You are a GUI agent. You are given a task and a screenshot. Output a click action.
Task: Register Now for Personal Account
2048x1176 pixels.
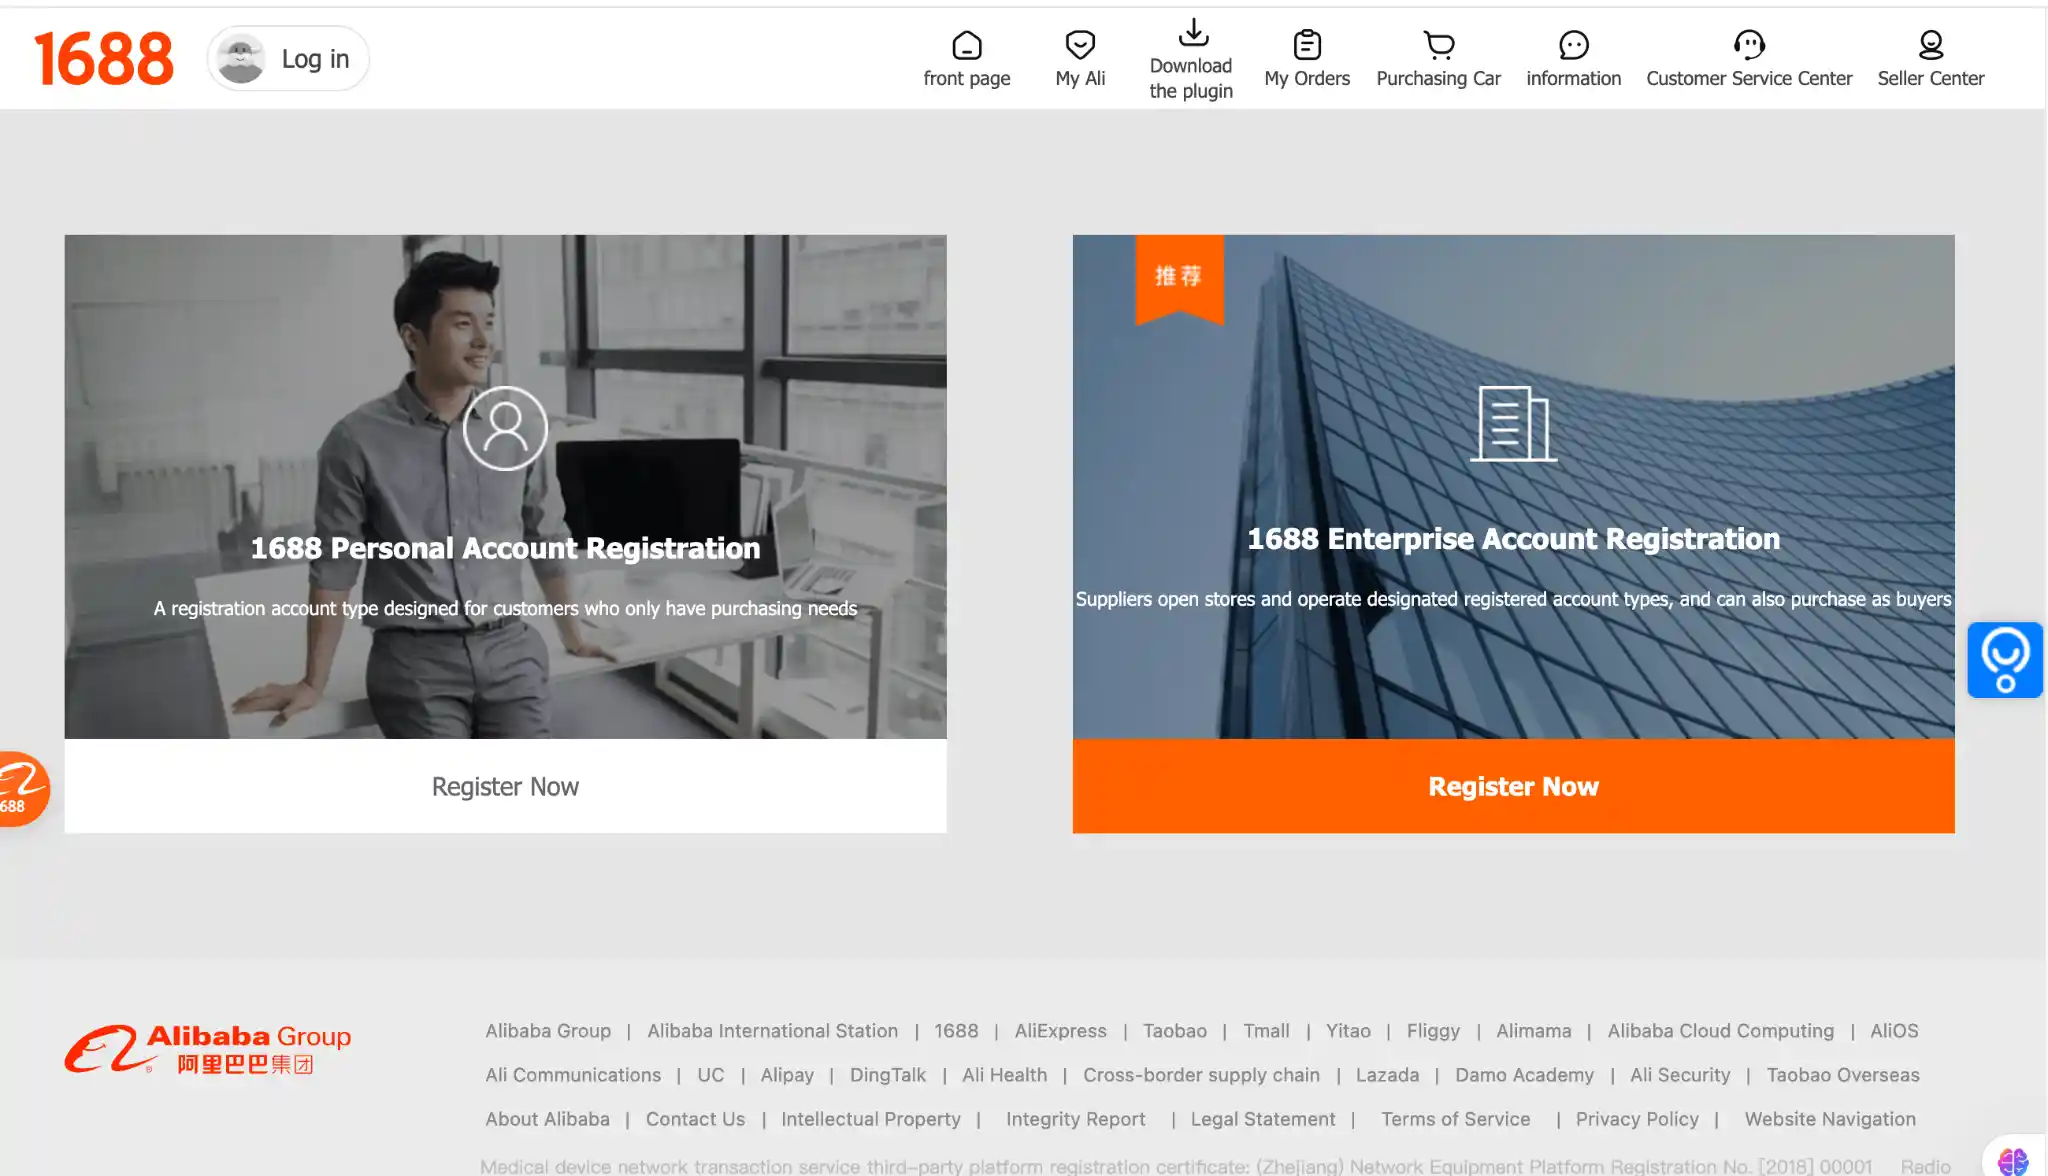[x=504, y=786]
